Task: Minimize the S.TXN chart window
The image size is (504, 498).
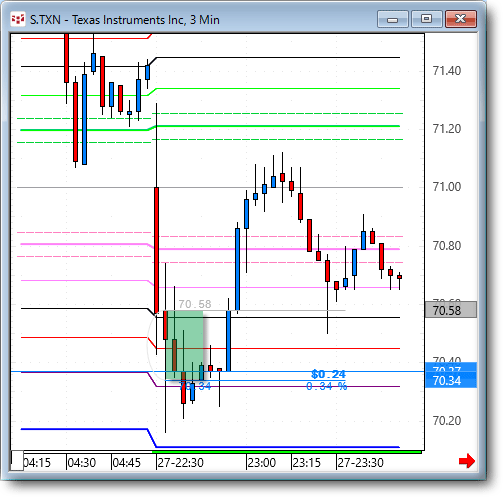Action: click(393, 19)
